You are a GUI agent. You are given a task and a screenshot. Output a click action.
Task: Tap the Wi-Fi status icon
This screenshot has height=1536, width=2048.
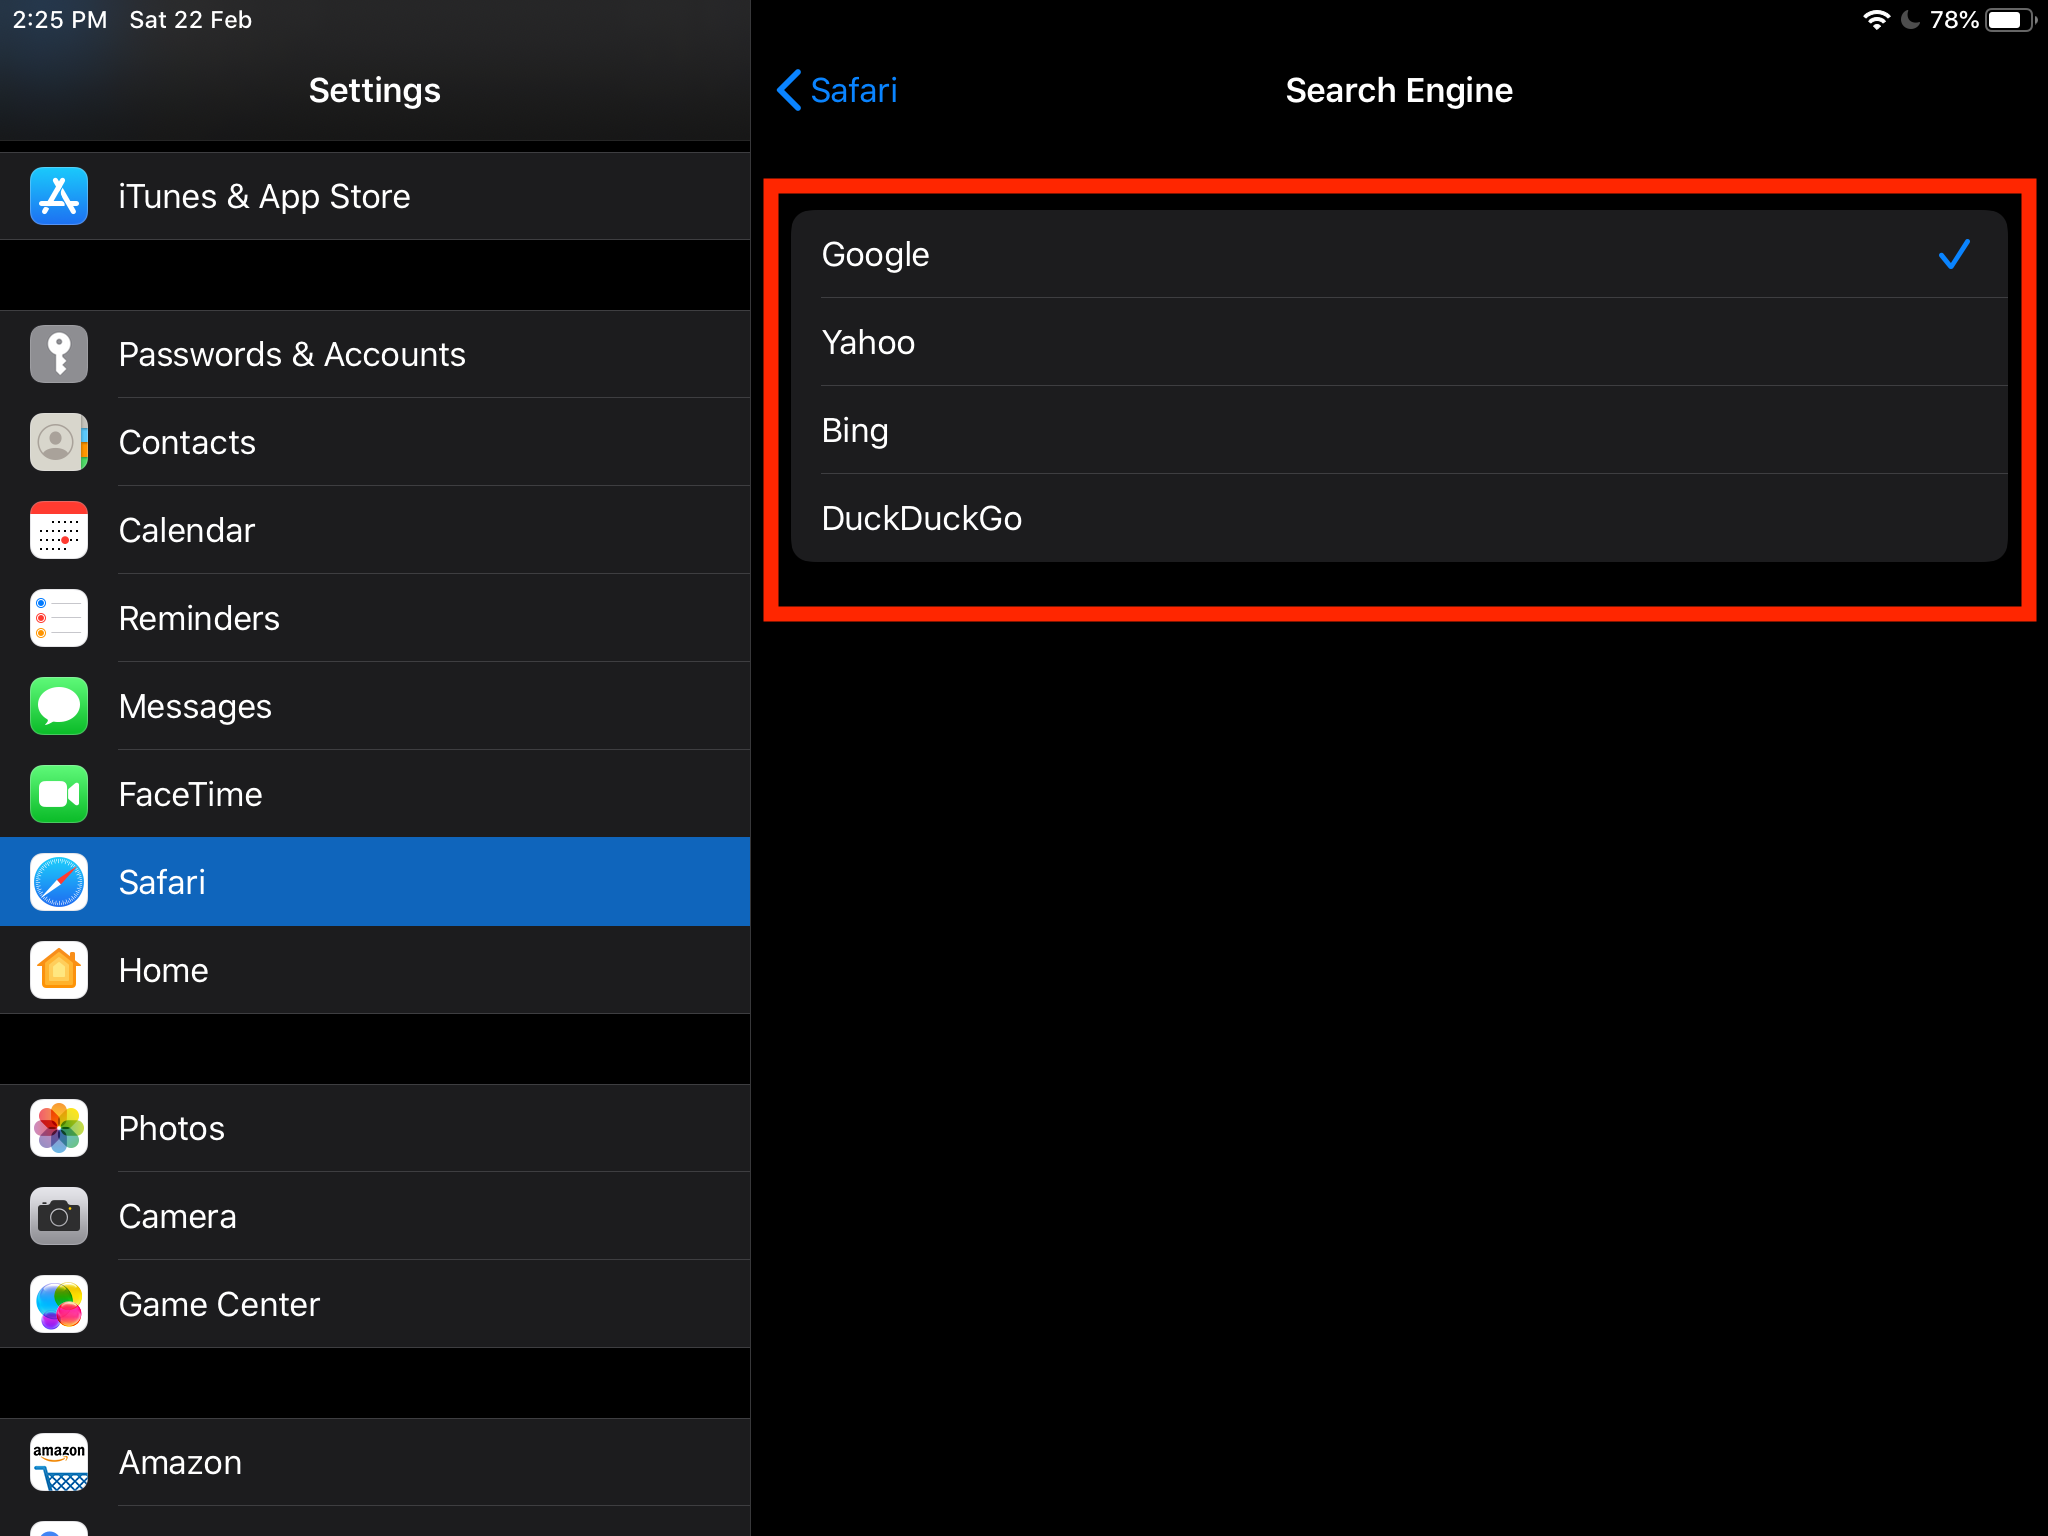pyautogui.click(x=1876, y=20)
